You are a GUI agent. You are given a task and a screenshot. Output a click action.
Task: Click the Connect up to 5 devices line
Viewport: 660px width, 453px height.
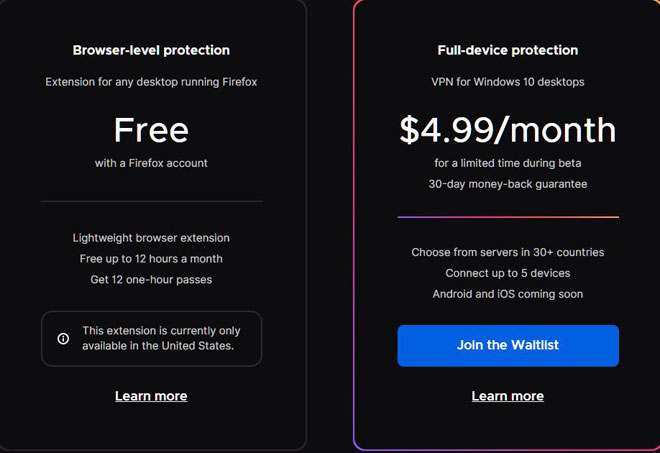click(508, 273)
